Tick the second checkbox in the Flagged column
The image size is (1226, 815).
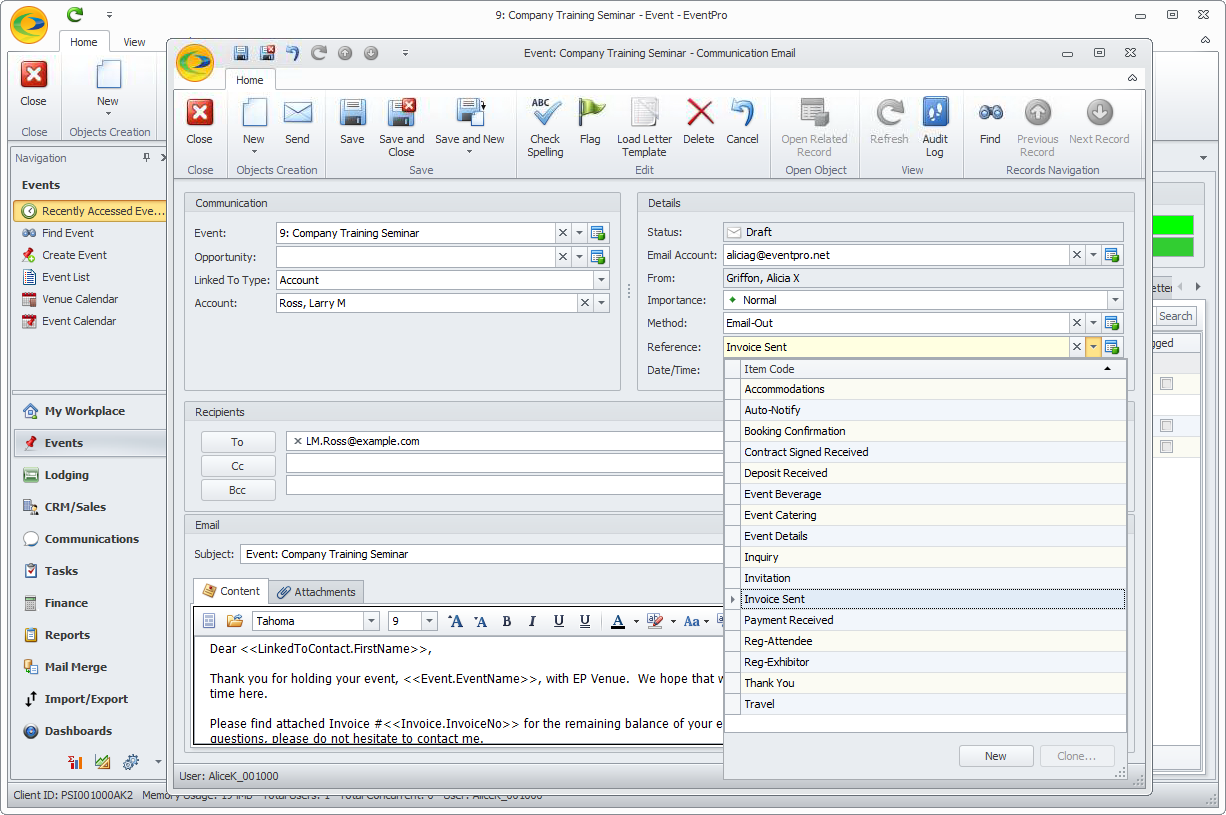point(1166,425)
